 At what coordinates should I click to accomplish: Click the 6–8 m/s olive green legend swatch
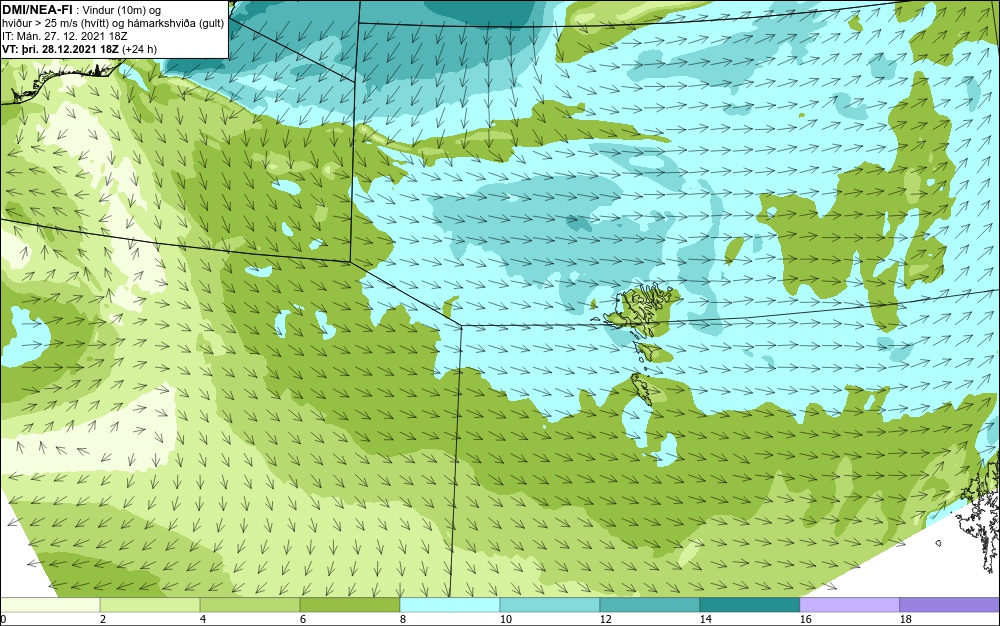(349, 604)
